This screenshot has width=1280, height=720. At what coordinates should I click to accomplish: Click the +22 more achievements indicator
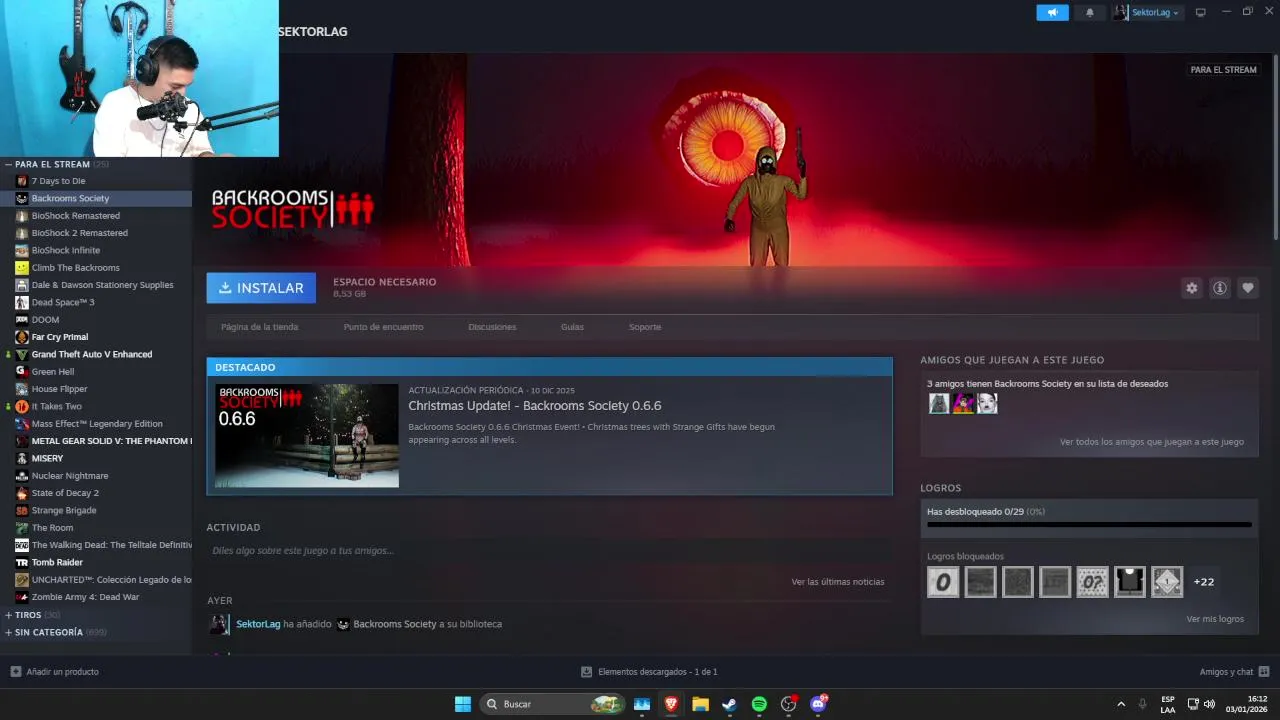click(x=1204, y=582)
